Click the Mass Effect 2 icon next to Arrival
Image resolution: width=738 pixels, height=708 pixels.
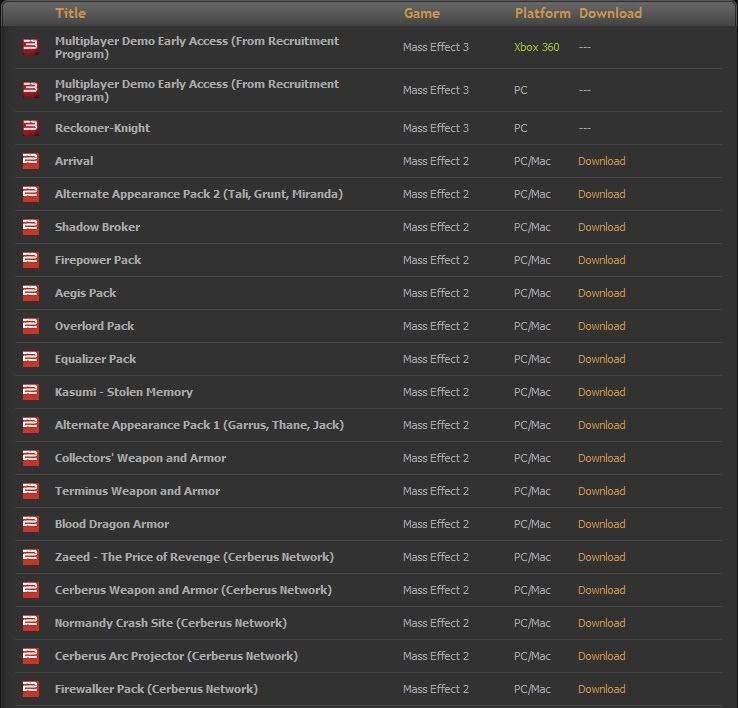point(31,161)
